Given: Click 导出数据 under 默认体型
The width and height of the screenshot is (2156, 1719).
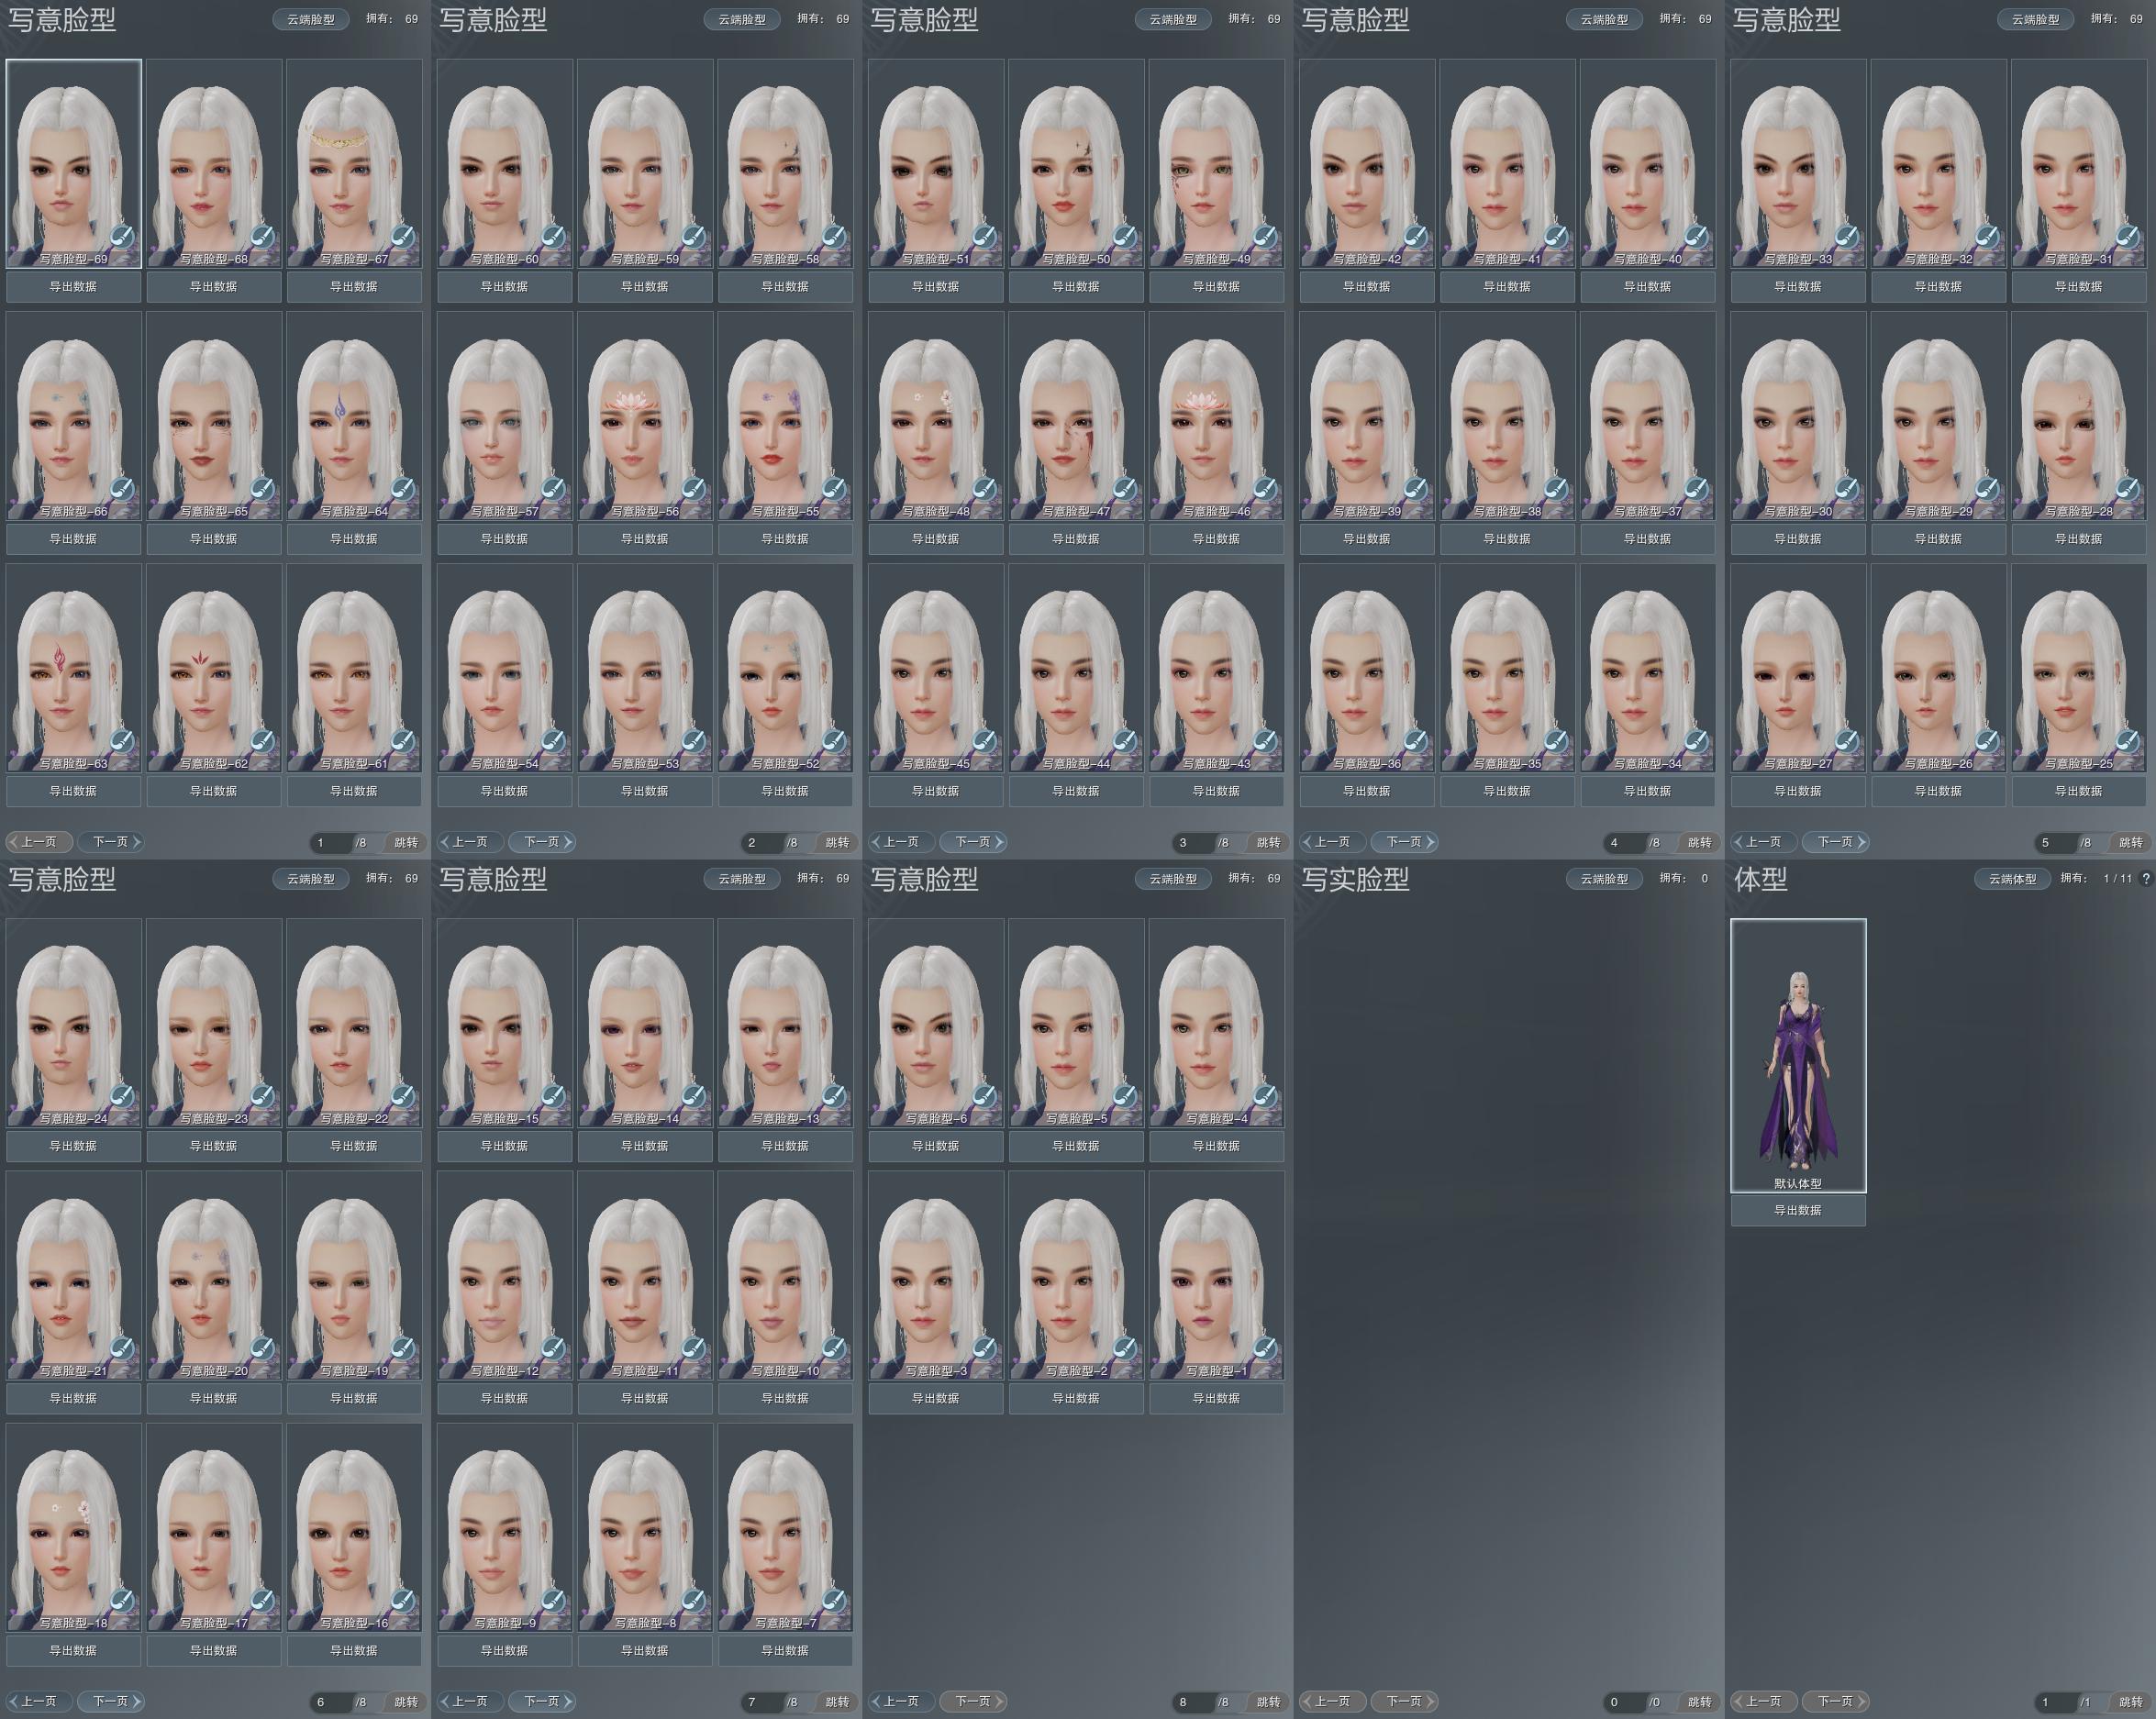Looking at the screenshot, I should click(x=1798, y=1210).
